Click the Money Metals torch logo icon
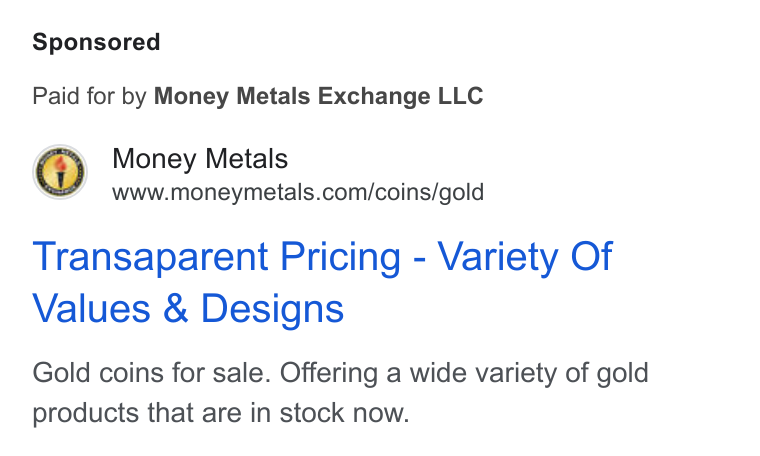 point(60,172)
